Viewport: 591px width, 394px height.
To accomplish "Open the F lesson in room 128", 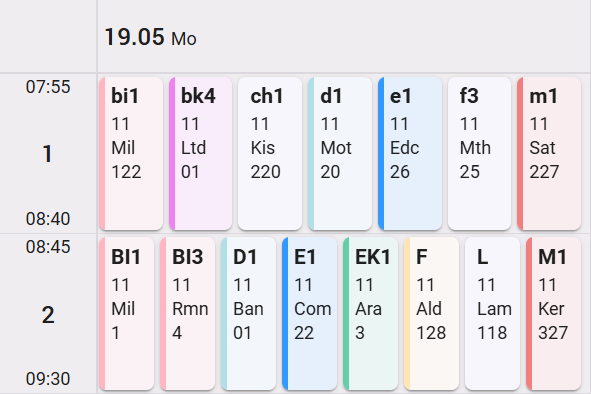I will (432, 313).
